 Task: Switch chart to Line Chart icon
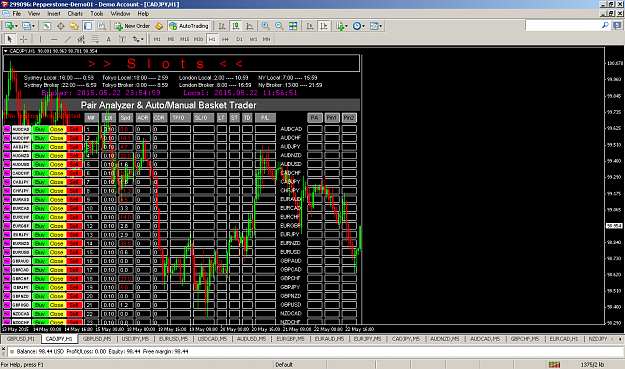point(250,26)
